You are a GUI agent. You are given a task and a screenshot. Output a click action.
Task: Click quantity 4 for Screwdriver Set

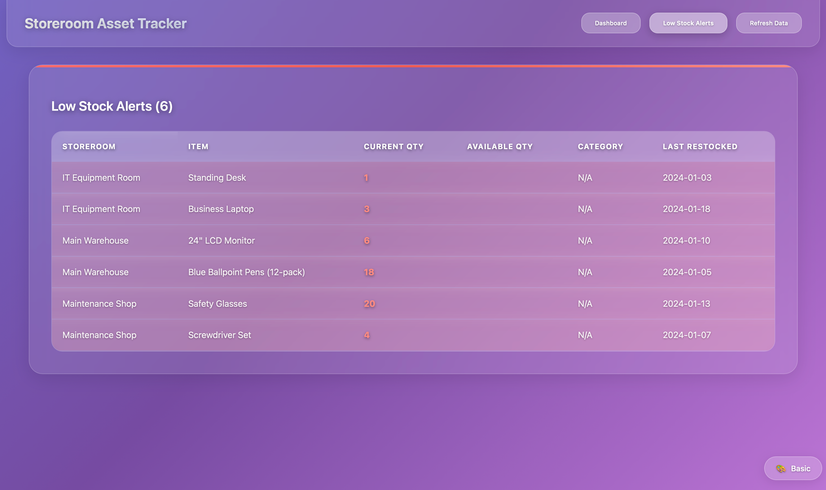367,335
